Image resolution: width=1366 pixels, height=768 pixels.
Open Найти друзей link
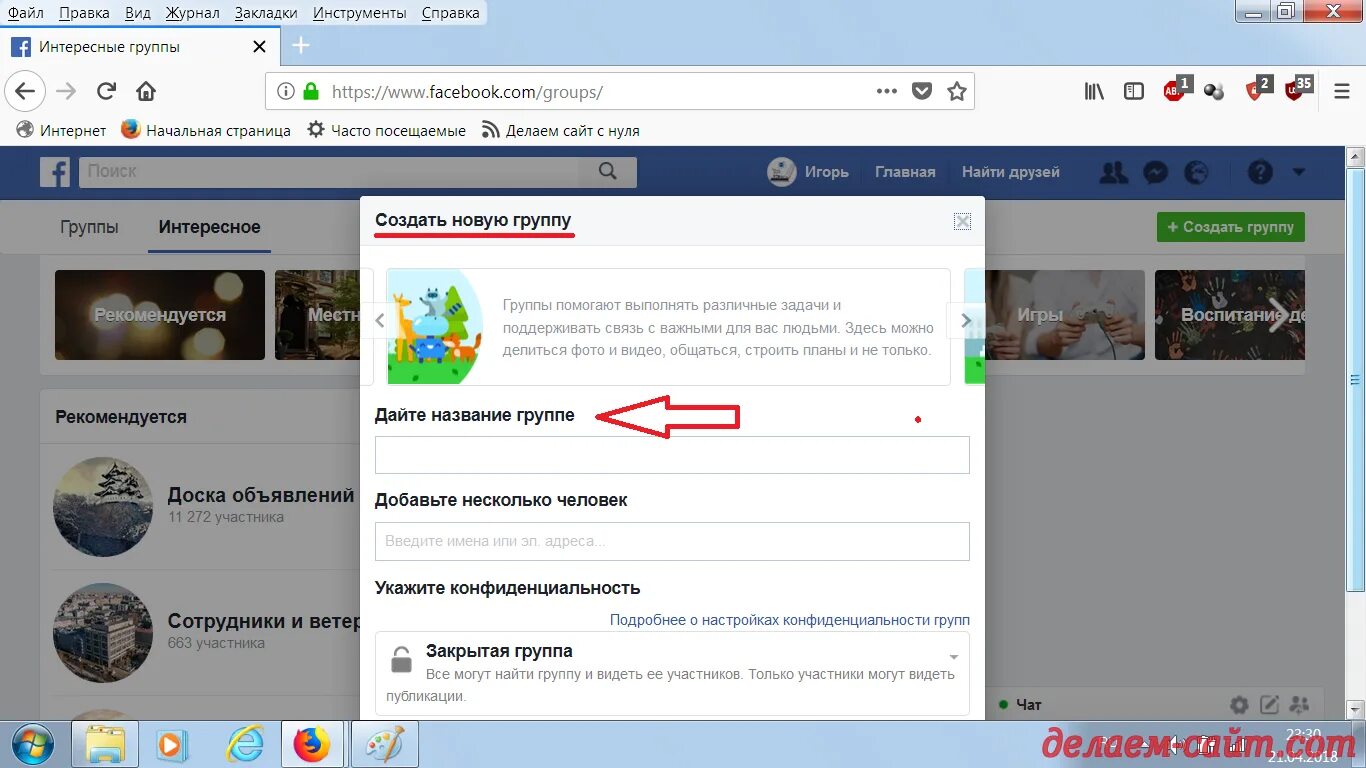click(1011, 172)
